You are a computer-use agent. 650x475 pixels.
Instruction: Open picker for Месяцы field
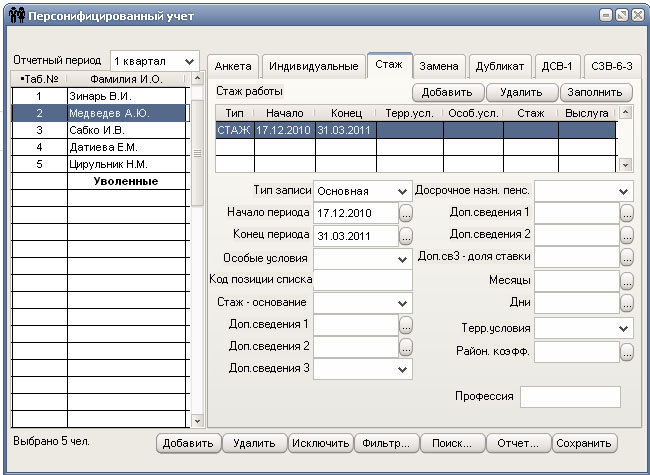tap(626, 281)
